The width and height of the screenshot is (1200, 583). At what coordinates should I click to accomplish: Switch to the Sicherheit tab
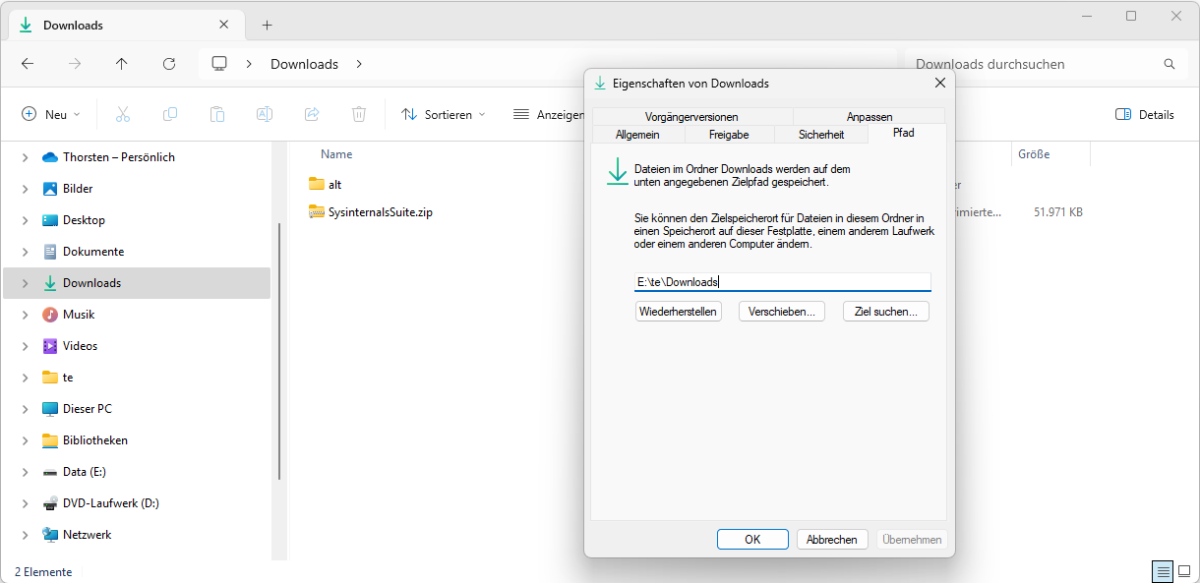[x=821, y=134]
